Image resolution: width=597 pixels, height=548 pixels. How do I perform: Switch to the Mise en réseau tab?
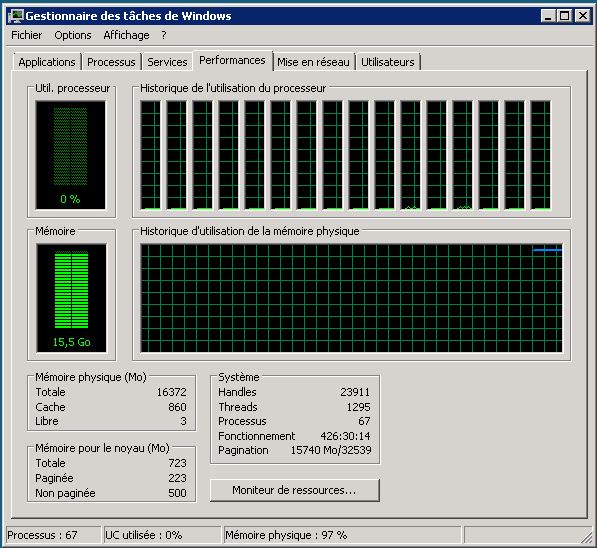click(x=313, y=62)
